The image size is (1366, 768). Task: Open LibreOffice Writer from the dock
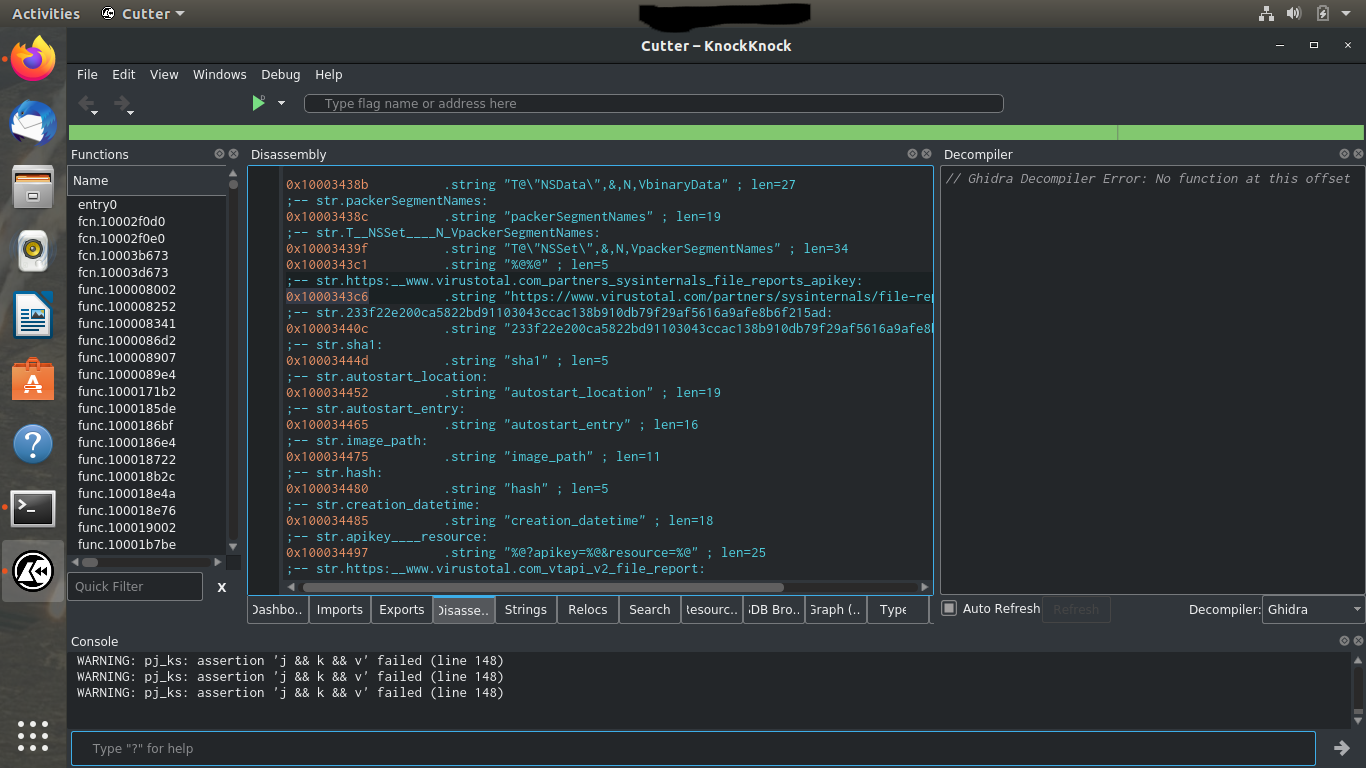coord(33,316)
